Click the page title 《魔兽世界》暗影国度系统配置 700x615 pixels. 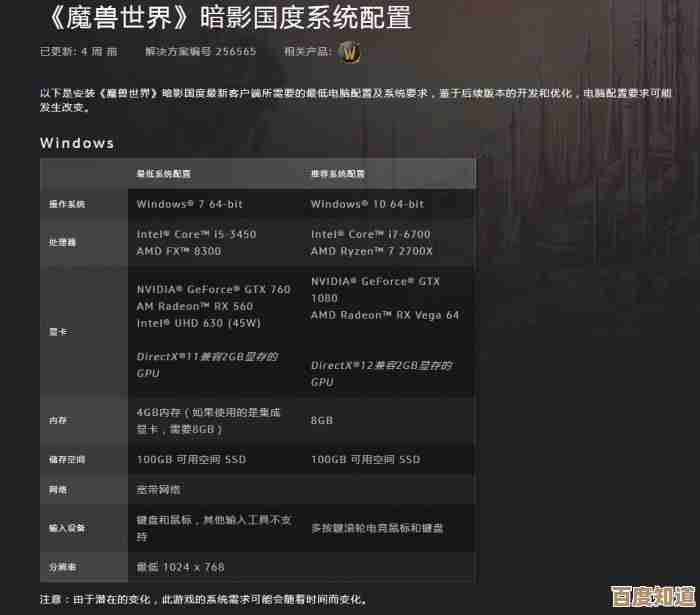tap(229, 17)
